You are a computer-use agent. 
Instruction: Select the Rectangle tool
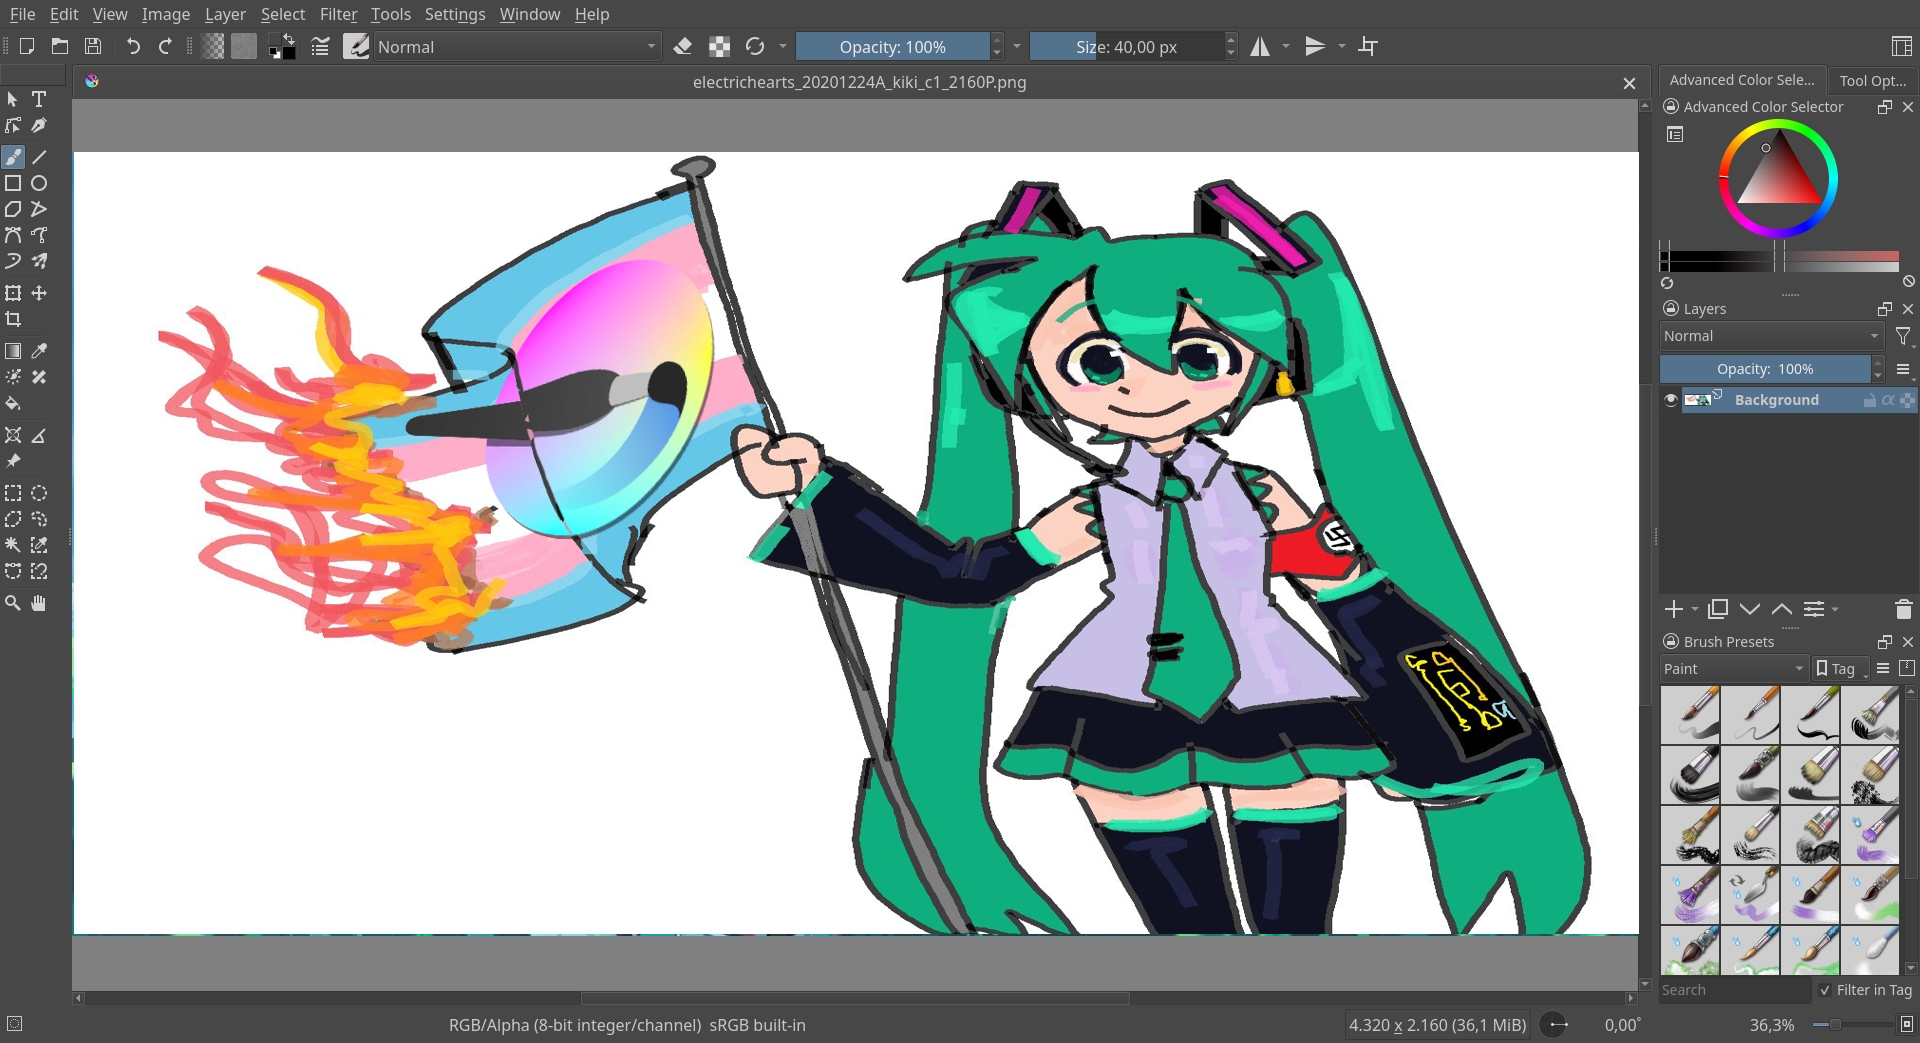[x=13, y=183]
